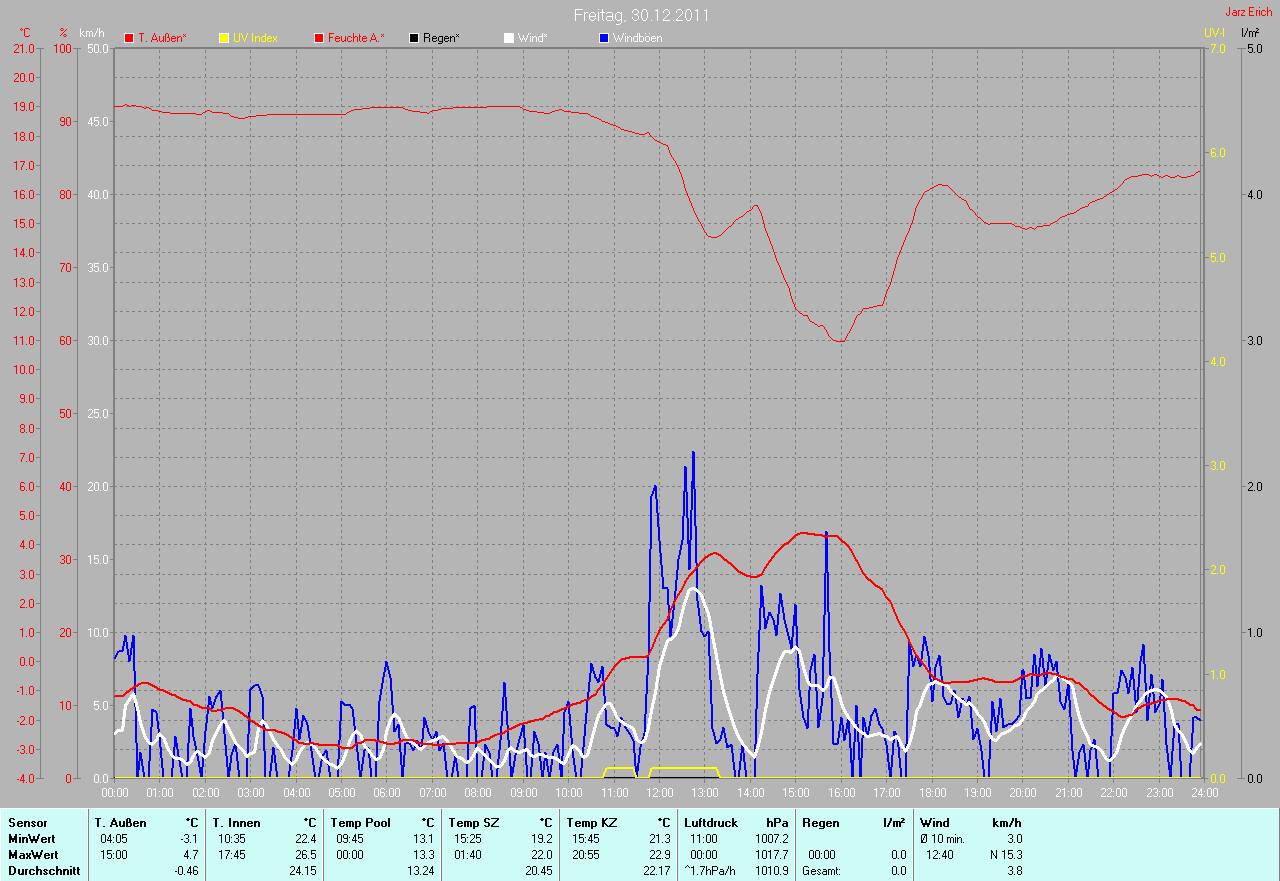Click the blue Windböen legend swatch
The image size is (1280, 881).
604,38
